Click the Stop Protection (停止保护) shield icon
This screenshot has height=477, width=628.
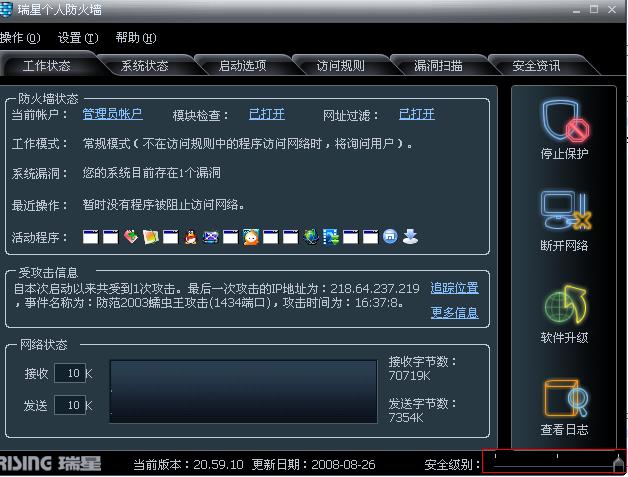pyautogui.click(x=565, y=121)
